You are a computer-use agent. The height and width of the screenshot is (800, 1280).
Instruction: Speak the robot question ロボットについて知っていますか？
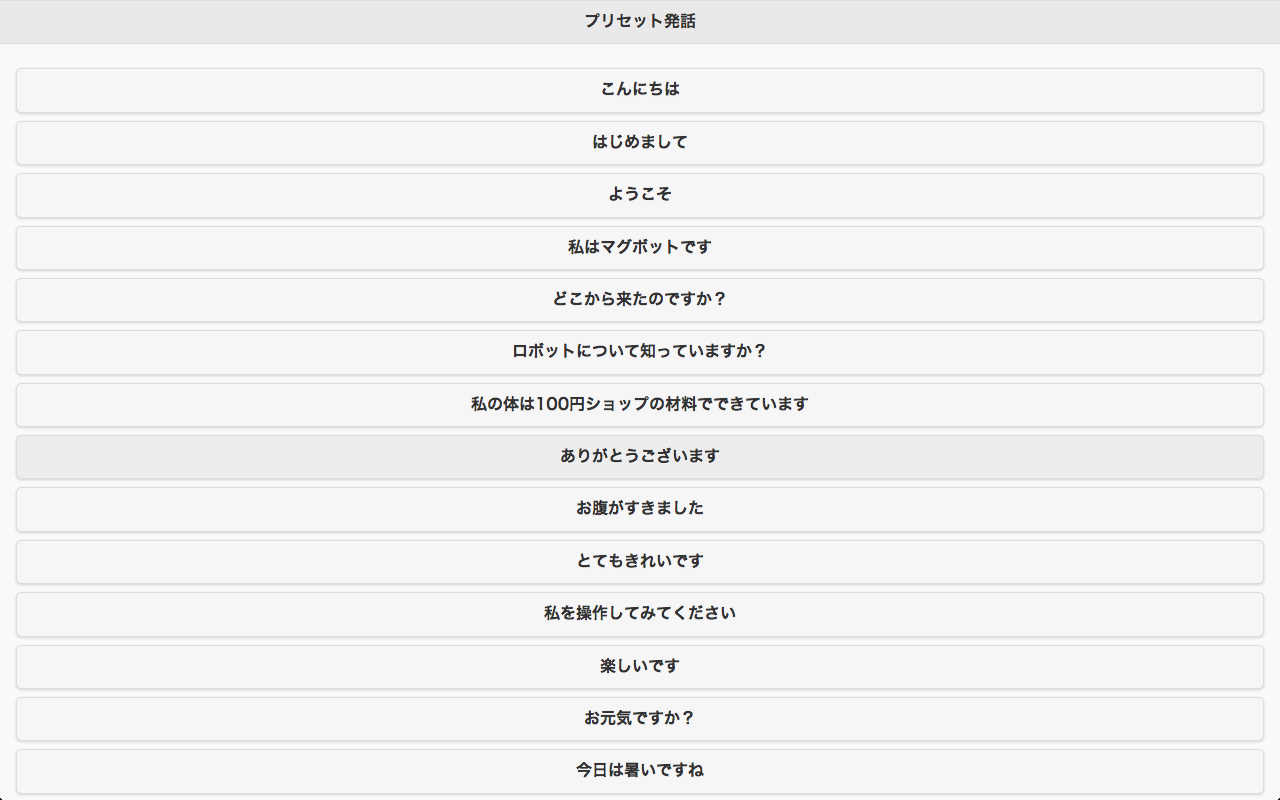click(640, 352)
